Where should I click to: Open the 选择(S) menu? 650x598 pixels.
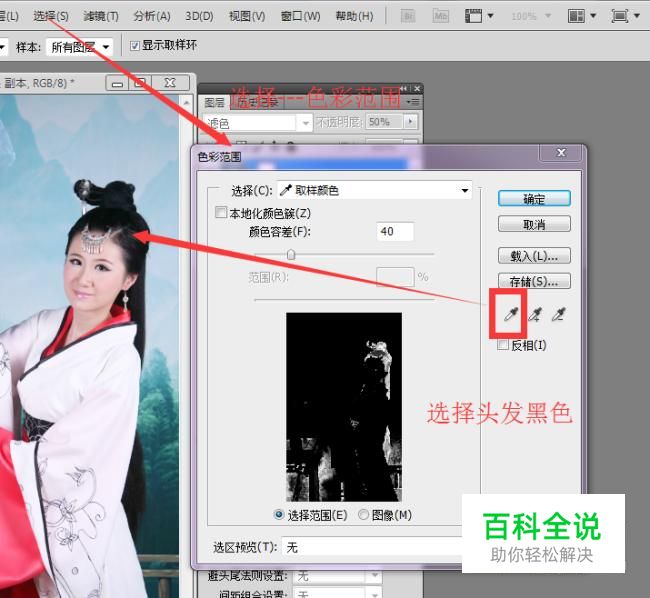click(51, 17)
